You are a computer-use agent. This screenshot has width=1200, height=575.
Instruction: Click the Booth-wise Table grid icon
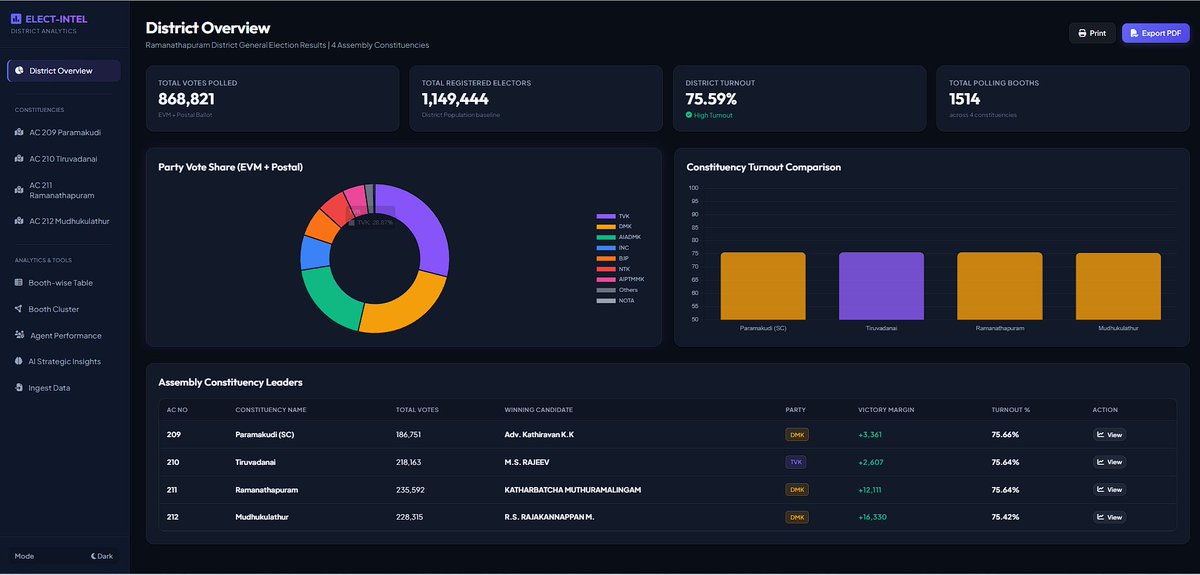tap(19, 283)
